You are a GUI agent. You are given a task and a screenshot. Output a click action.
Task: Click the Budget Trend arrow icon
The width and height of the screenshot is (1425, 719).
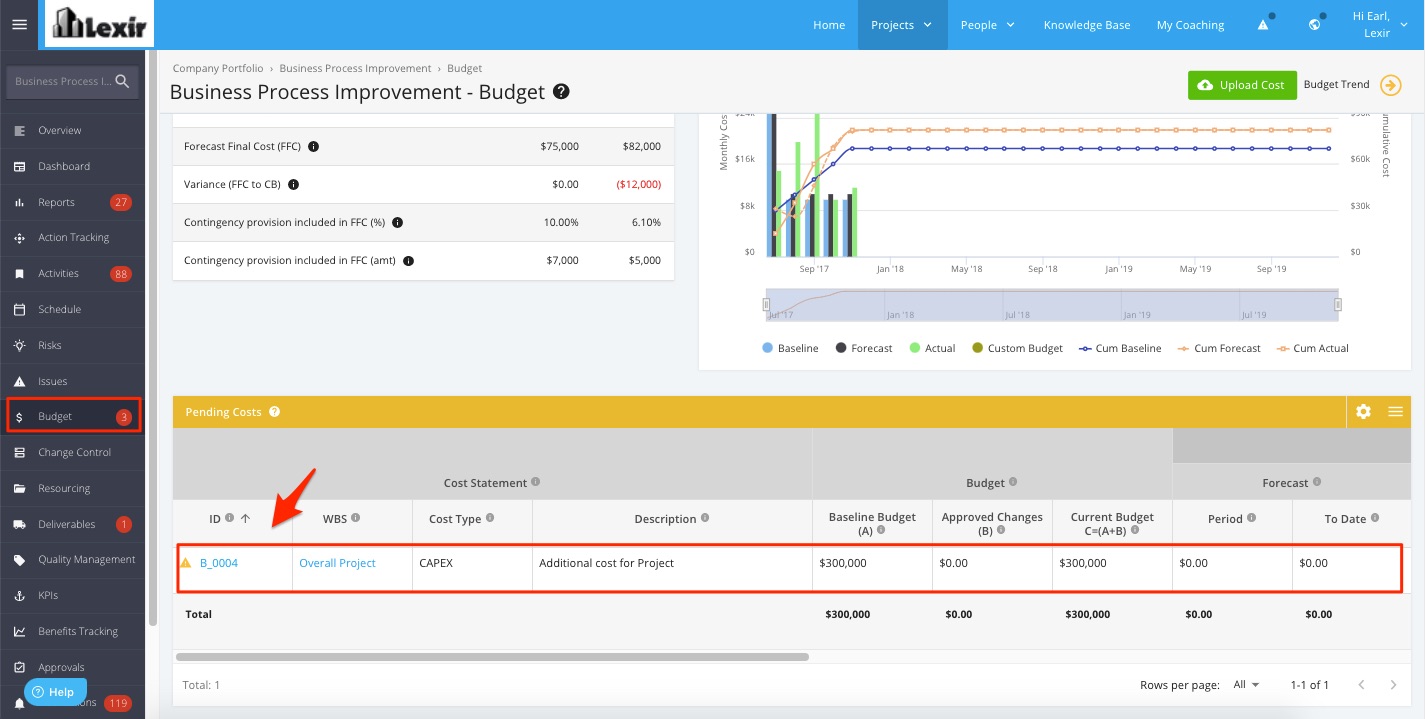click(1390, 85)
